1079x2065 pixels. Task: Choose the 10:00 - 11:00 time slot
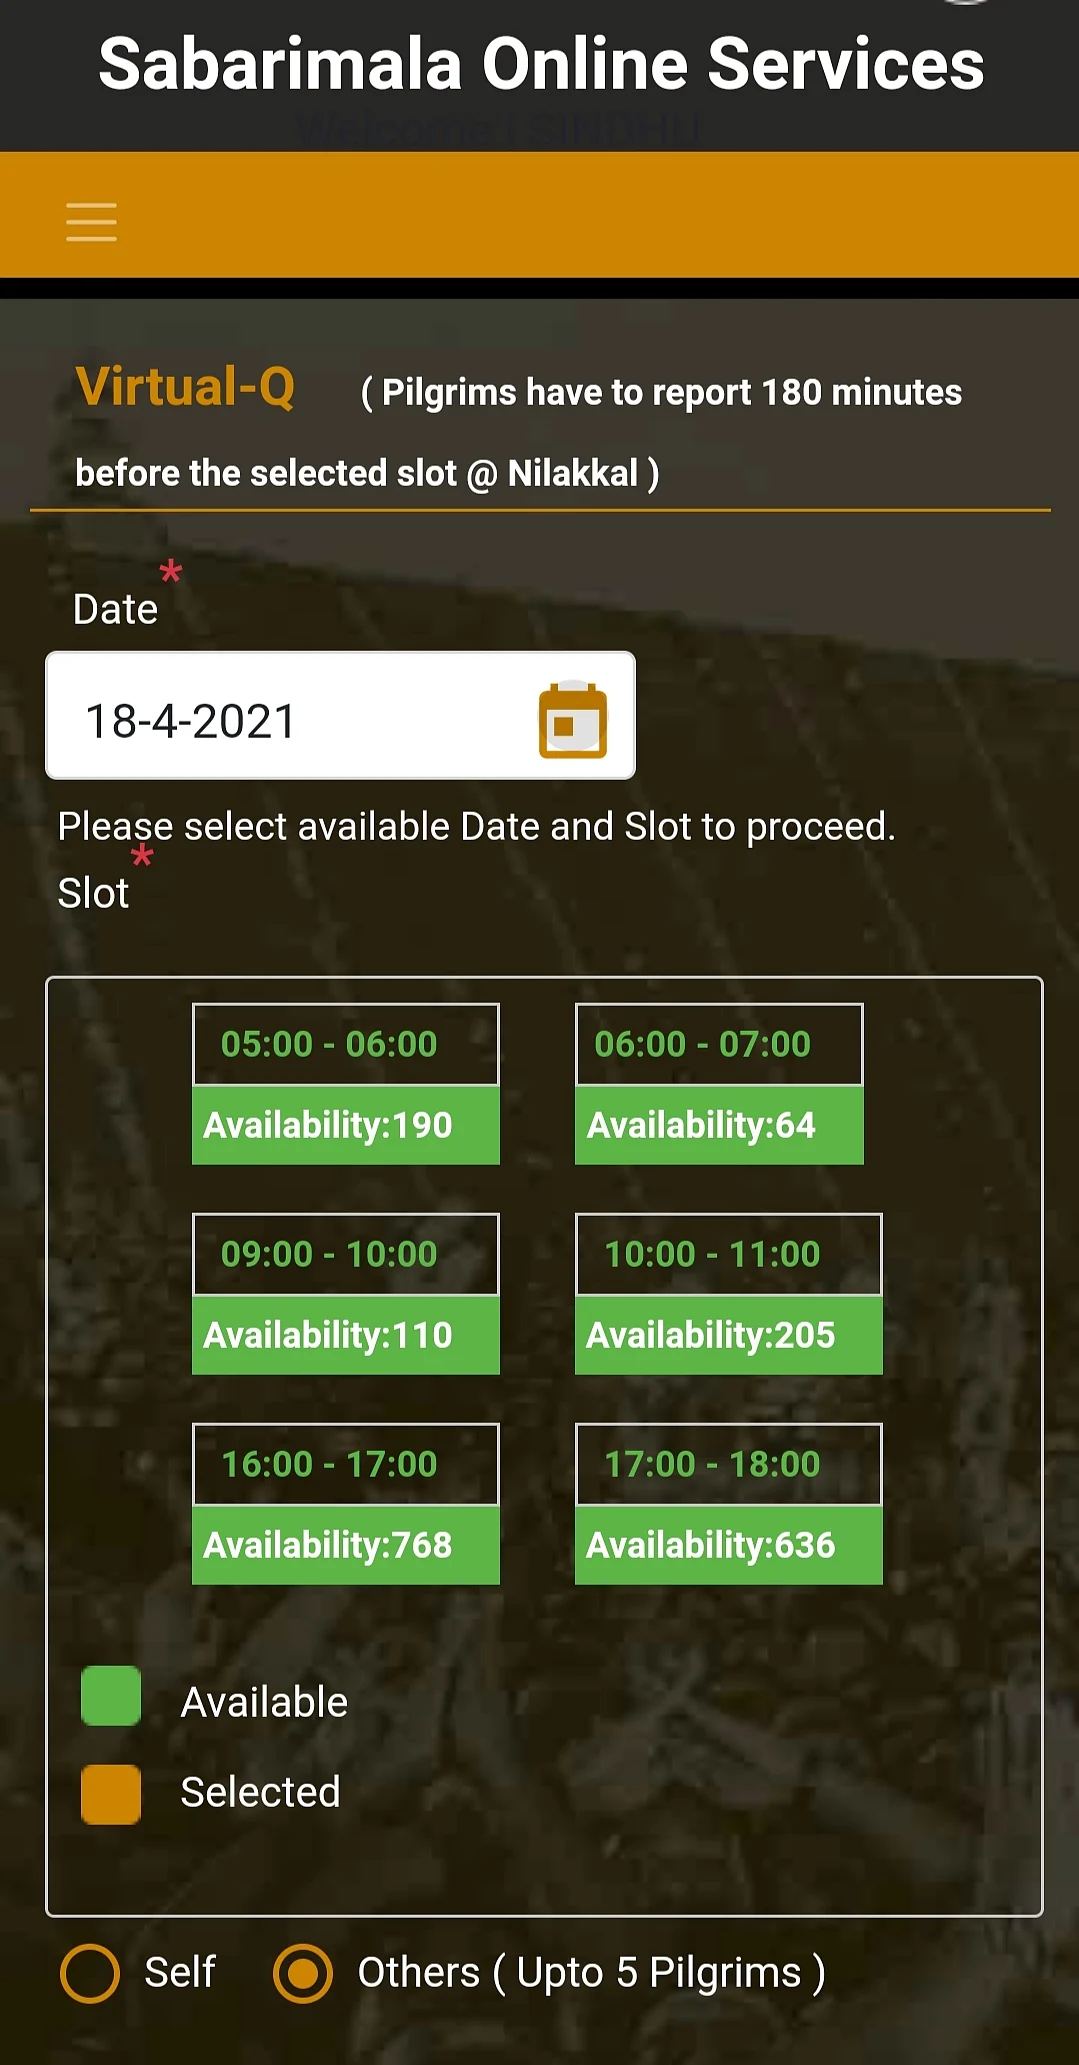pos(729,1254)
